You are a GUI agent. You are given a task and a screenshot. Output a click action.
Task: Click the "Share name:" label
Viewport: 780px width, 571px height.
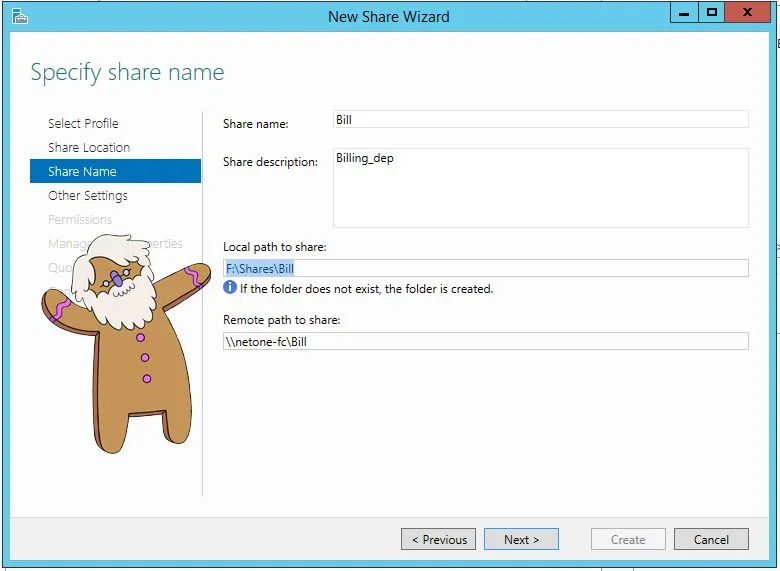tap(256, 124)
